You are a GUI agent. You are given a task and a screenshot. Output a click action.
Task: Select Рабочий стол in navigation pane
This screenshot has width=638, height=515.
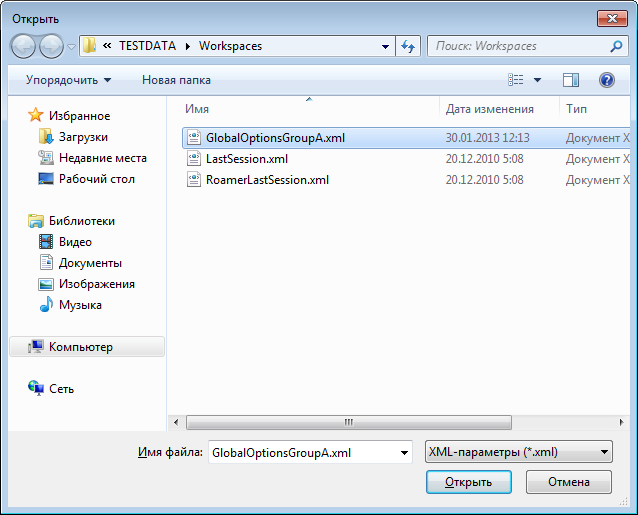click(96, 179)
